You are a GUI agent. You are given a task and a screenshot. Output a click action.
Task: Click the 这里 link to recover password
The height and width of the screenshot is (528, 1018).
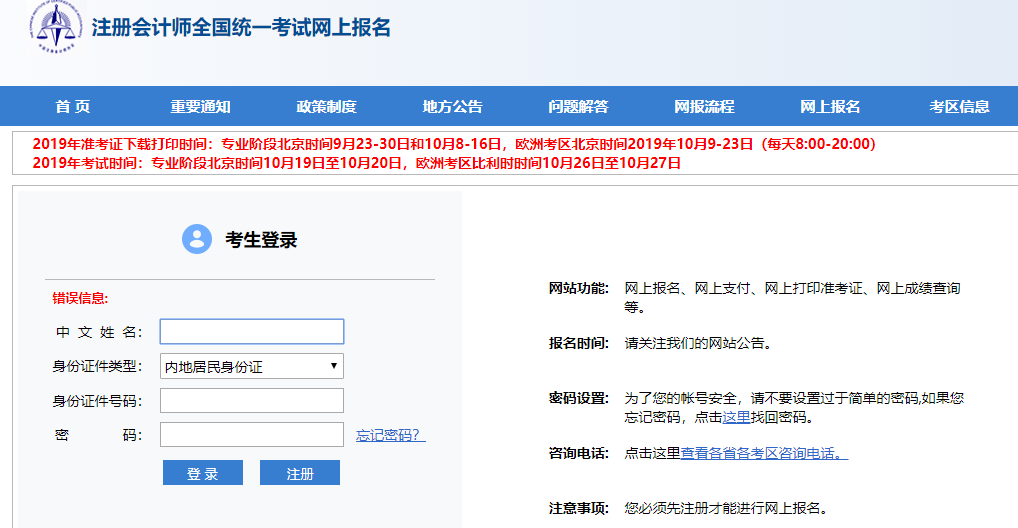coord(736,417)
